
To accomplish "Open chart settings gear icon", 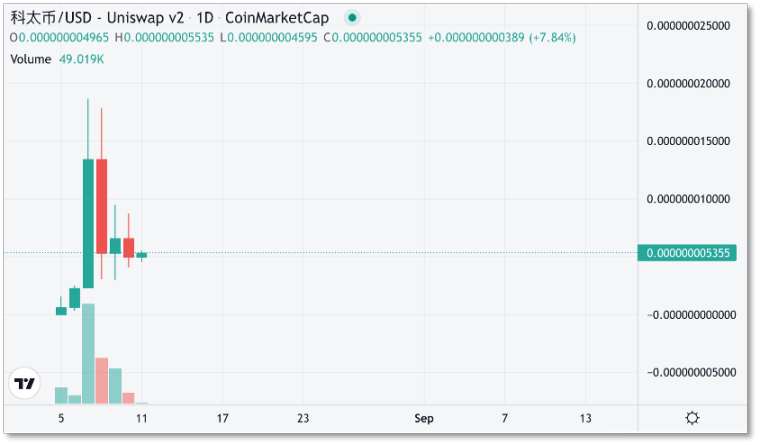I will (692, 418).
